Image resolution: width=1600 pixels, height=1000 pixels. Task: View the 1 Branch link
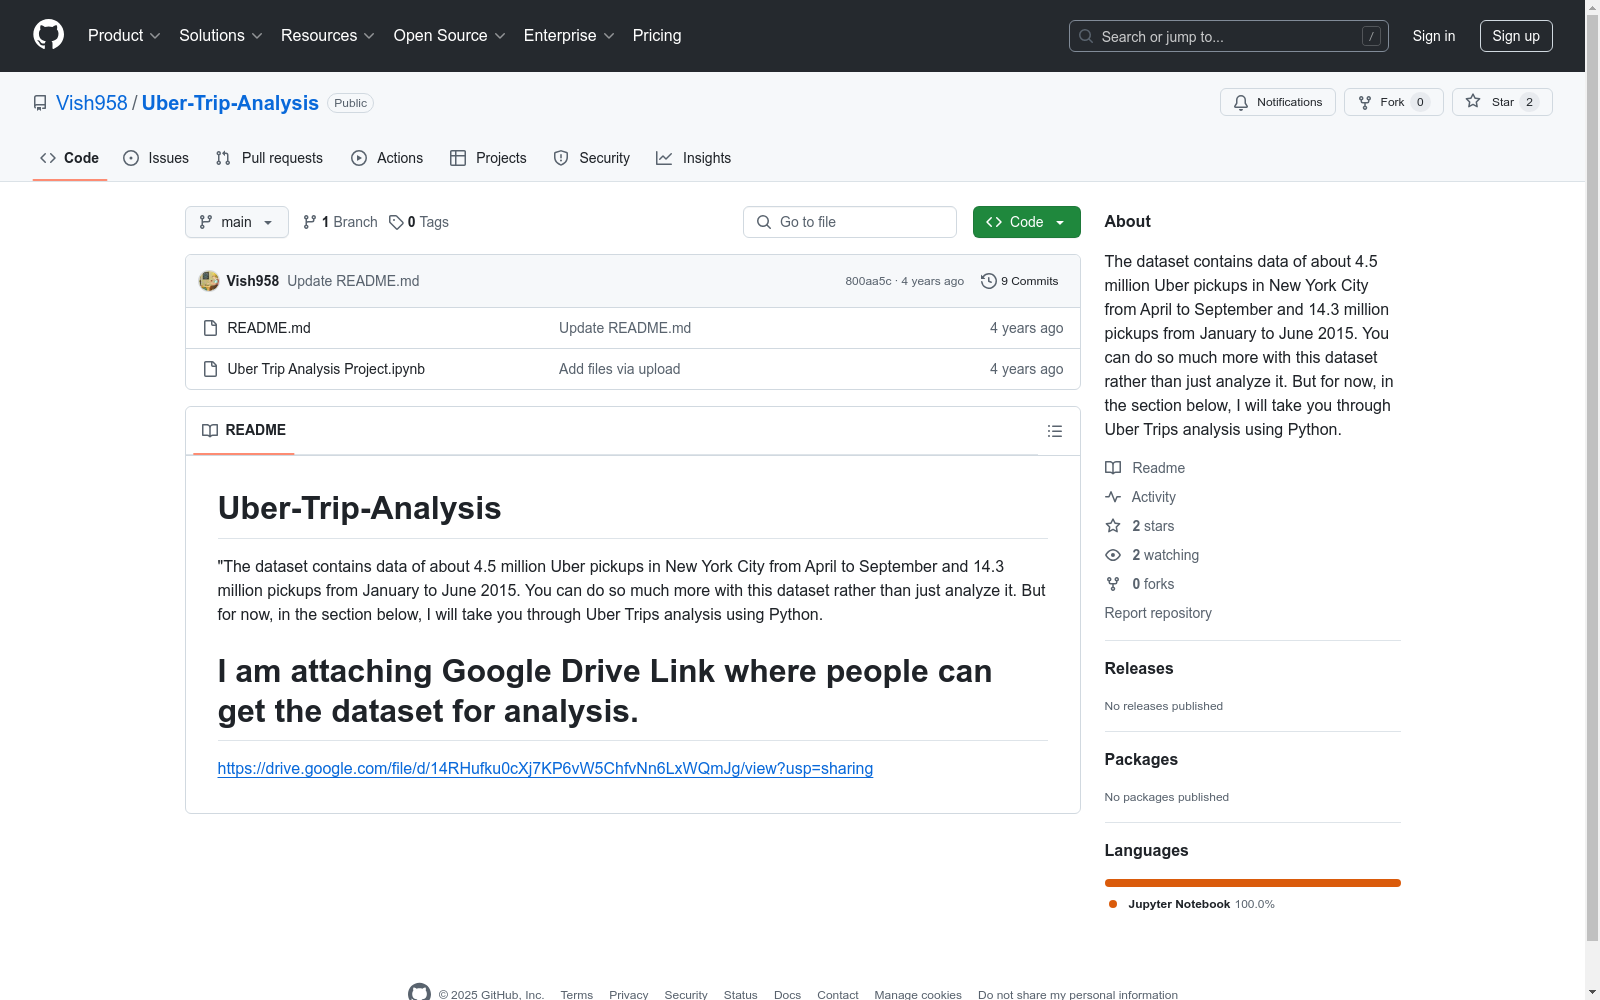point(340,222)
